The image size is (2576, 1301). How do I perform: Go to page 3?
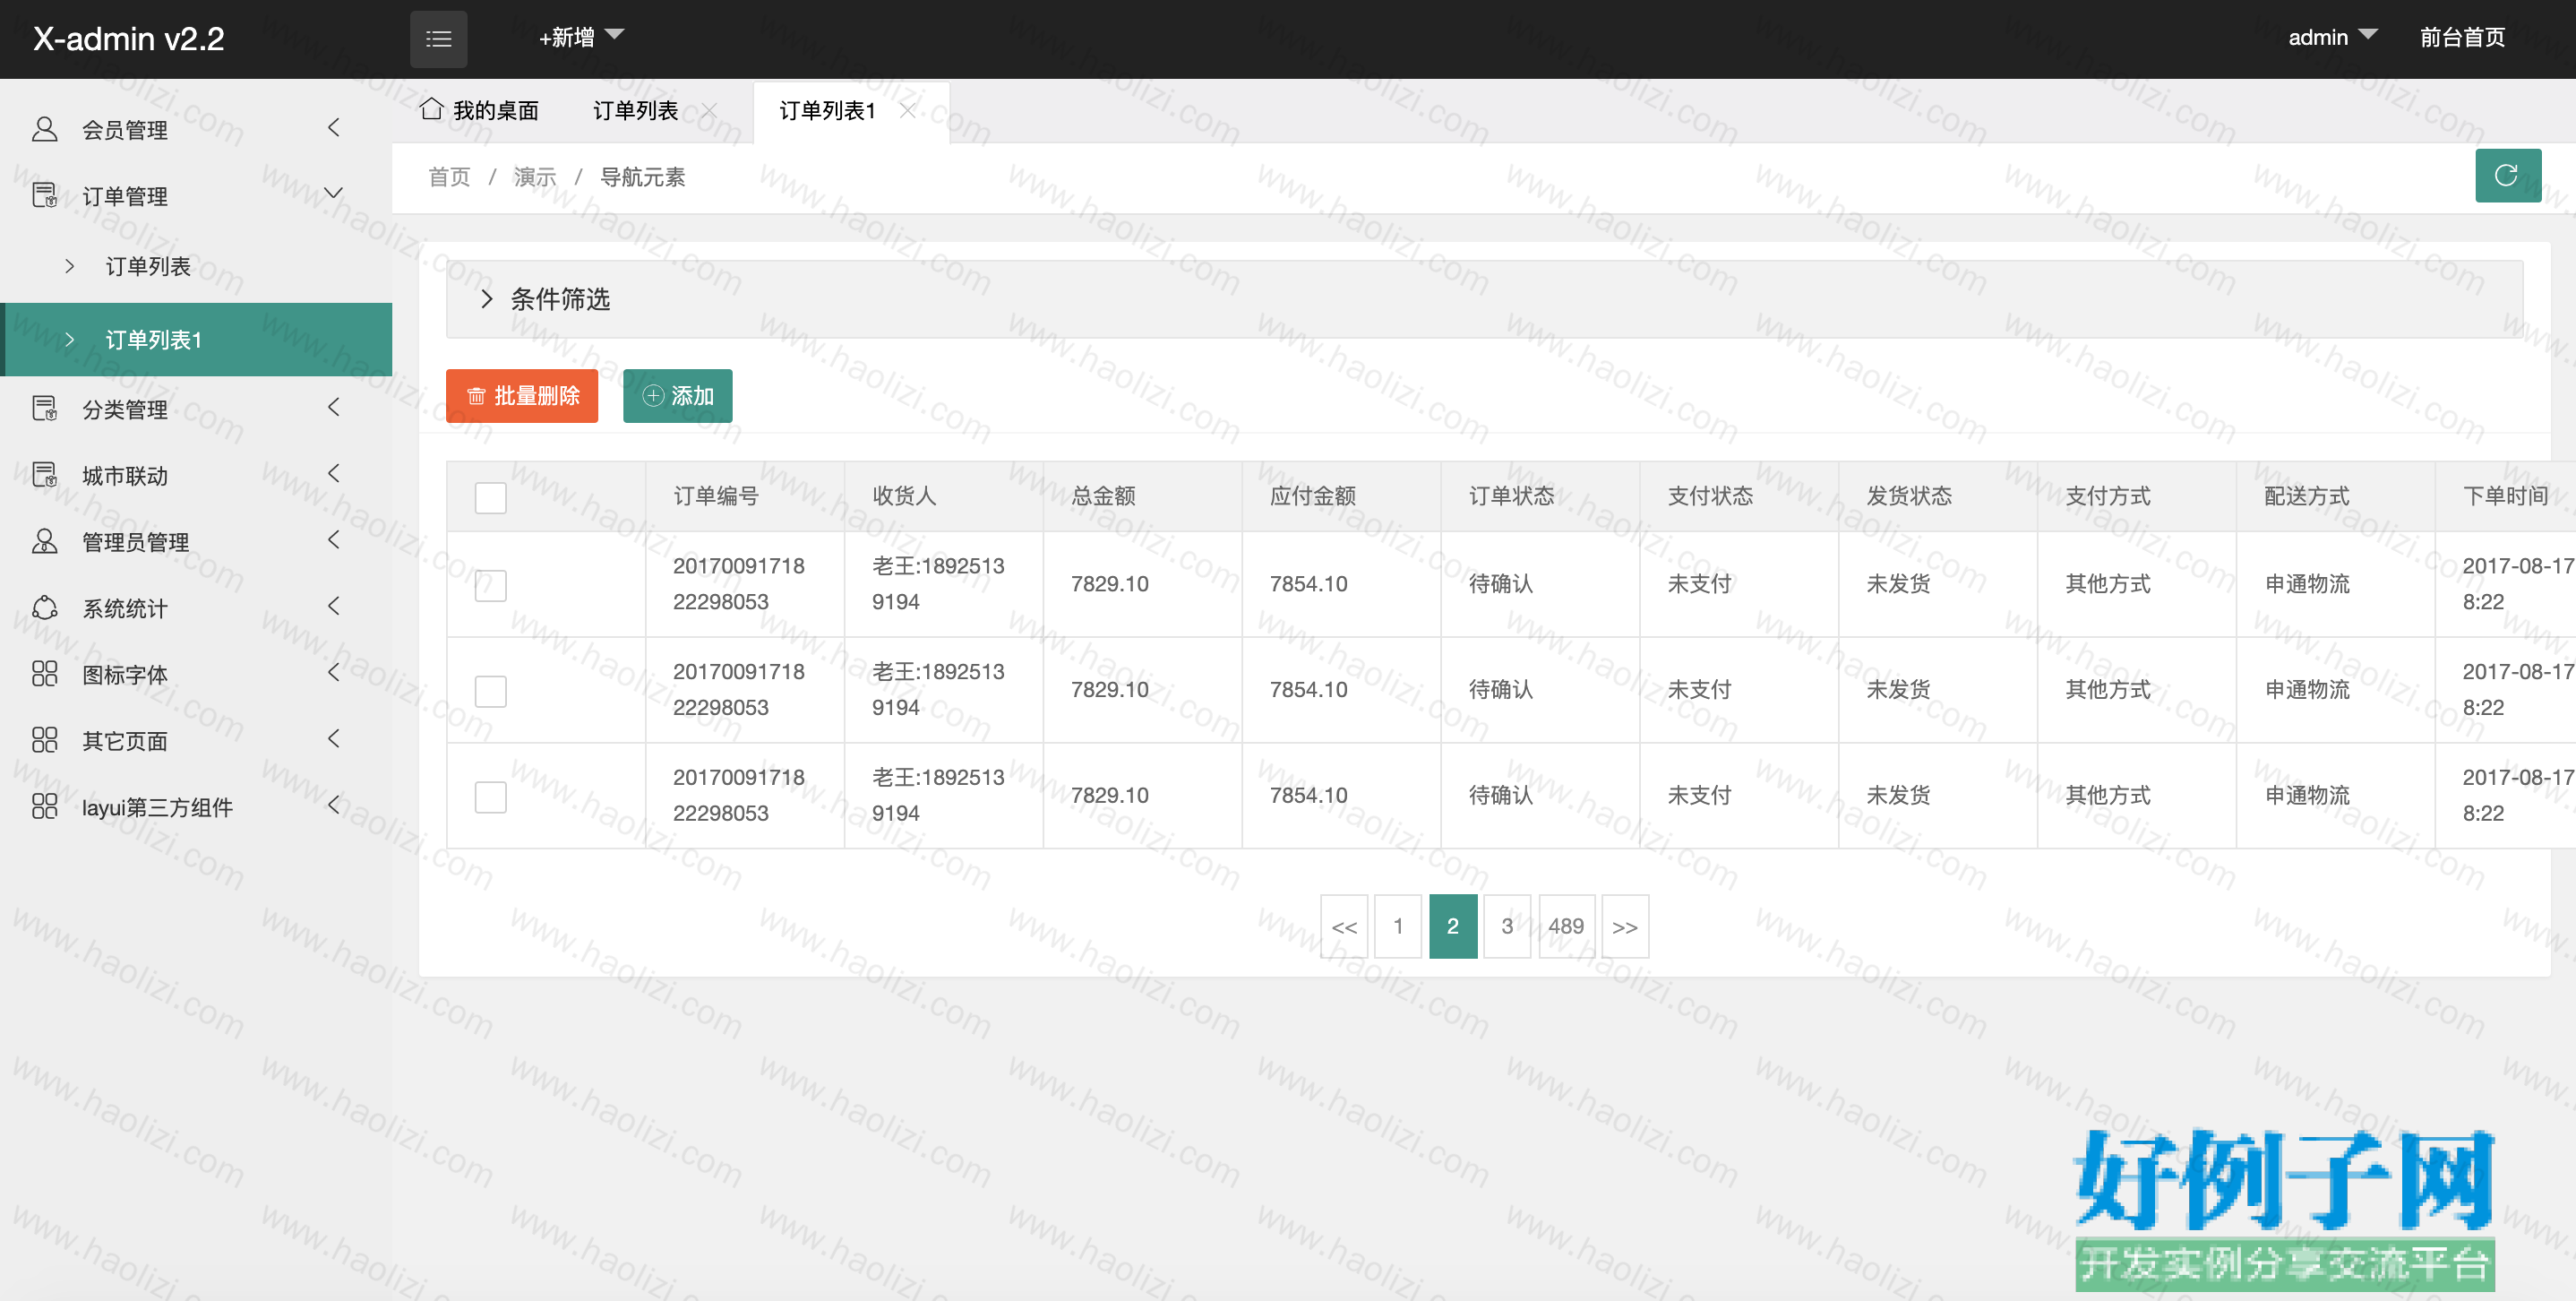coord(1507,926)
